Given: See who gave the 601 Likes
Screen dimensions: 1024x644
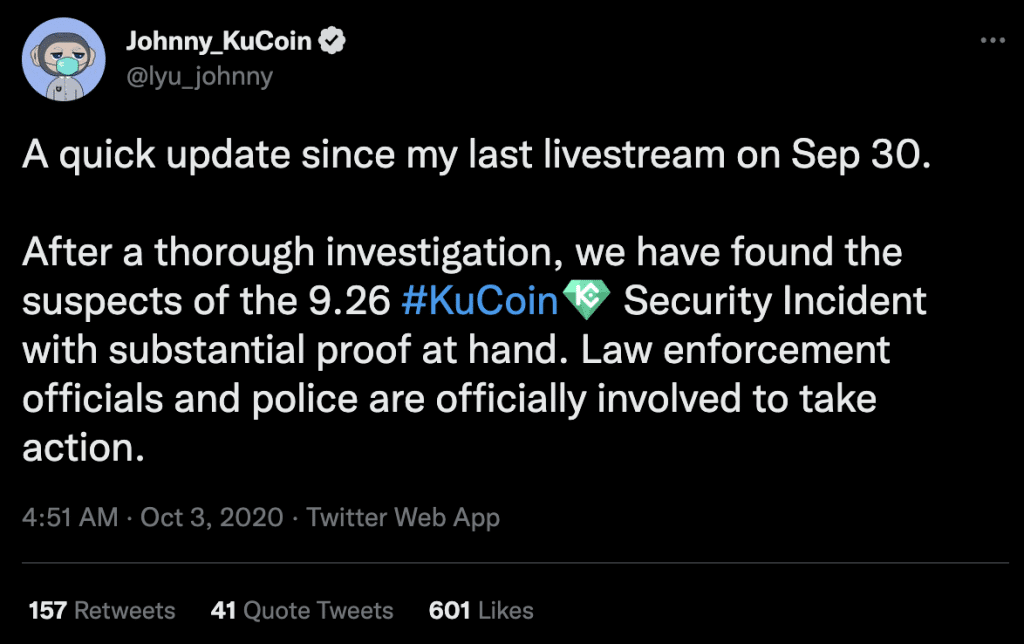Looking at the screenshot, I should click(481, 610).
